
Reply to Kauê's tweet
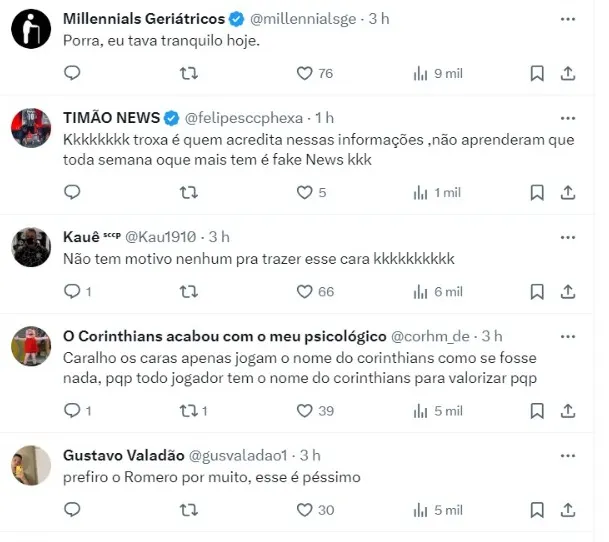click(x=72, y=291)
